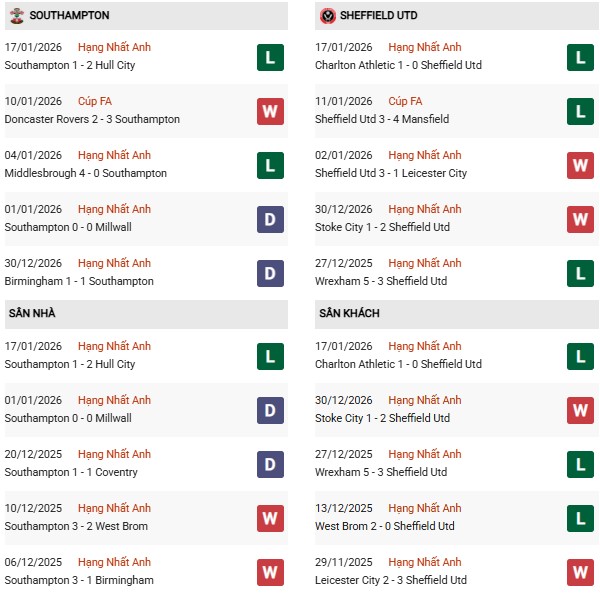Open the SÂN KHÁCH away form section
The image size is (600, 593).
point(350,314)
